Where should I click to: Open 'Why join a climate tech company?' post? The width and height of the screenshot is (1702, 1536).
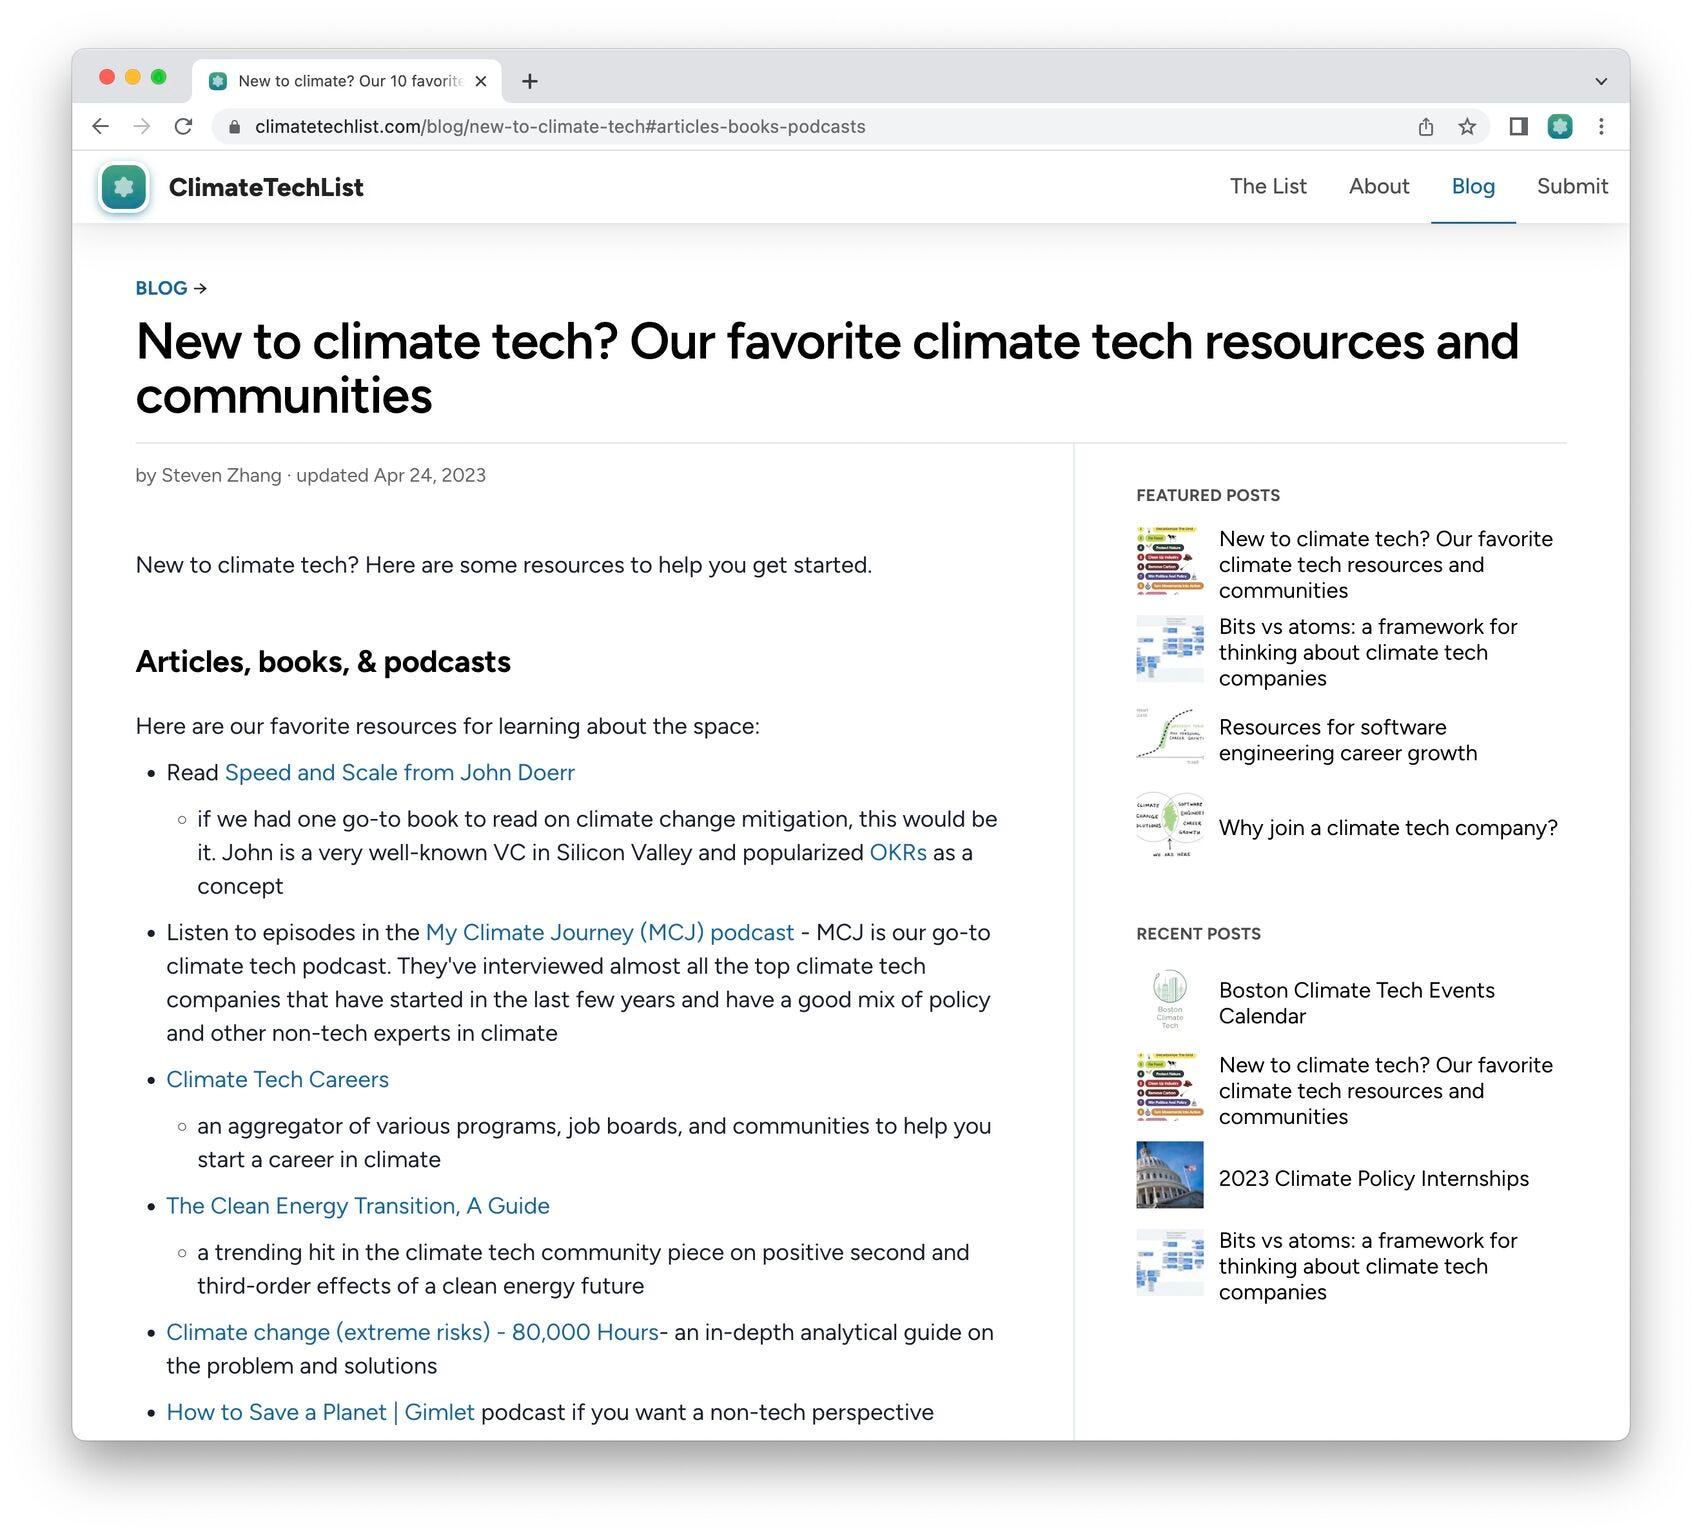point(1388,828)
